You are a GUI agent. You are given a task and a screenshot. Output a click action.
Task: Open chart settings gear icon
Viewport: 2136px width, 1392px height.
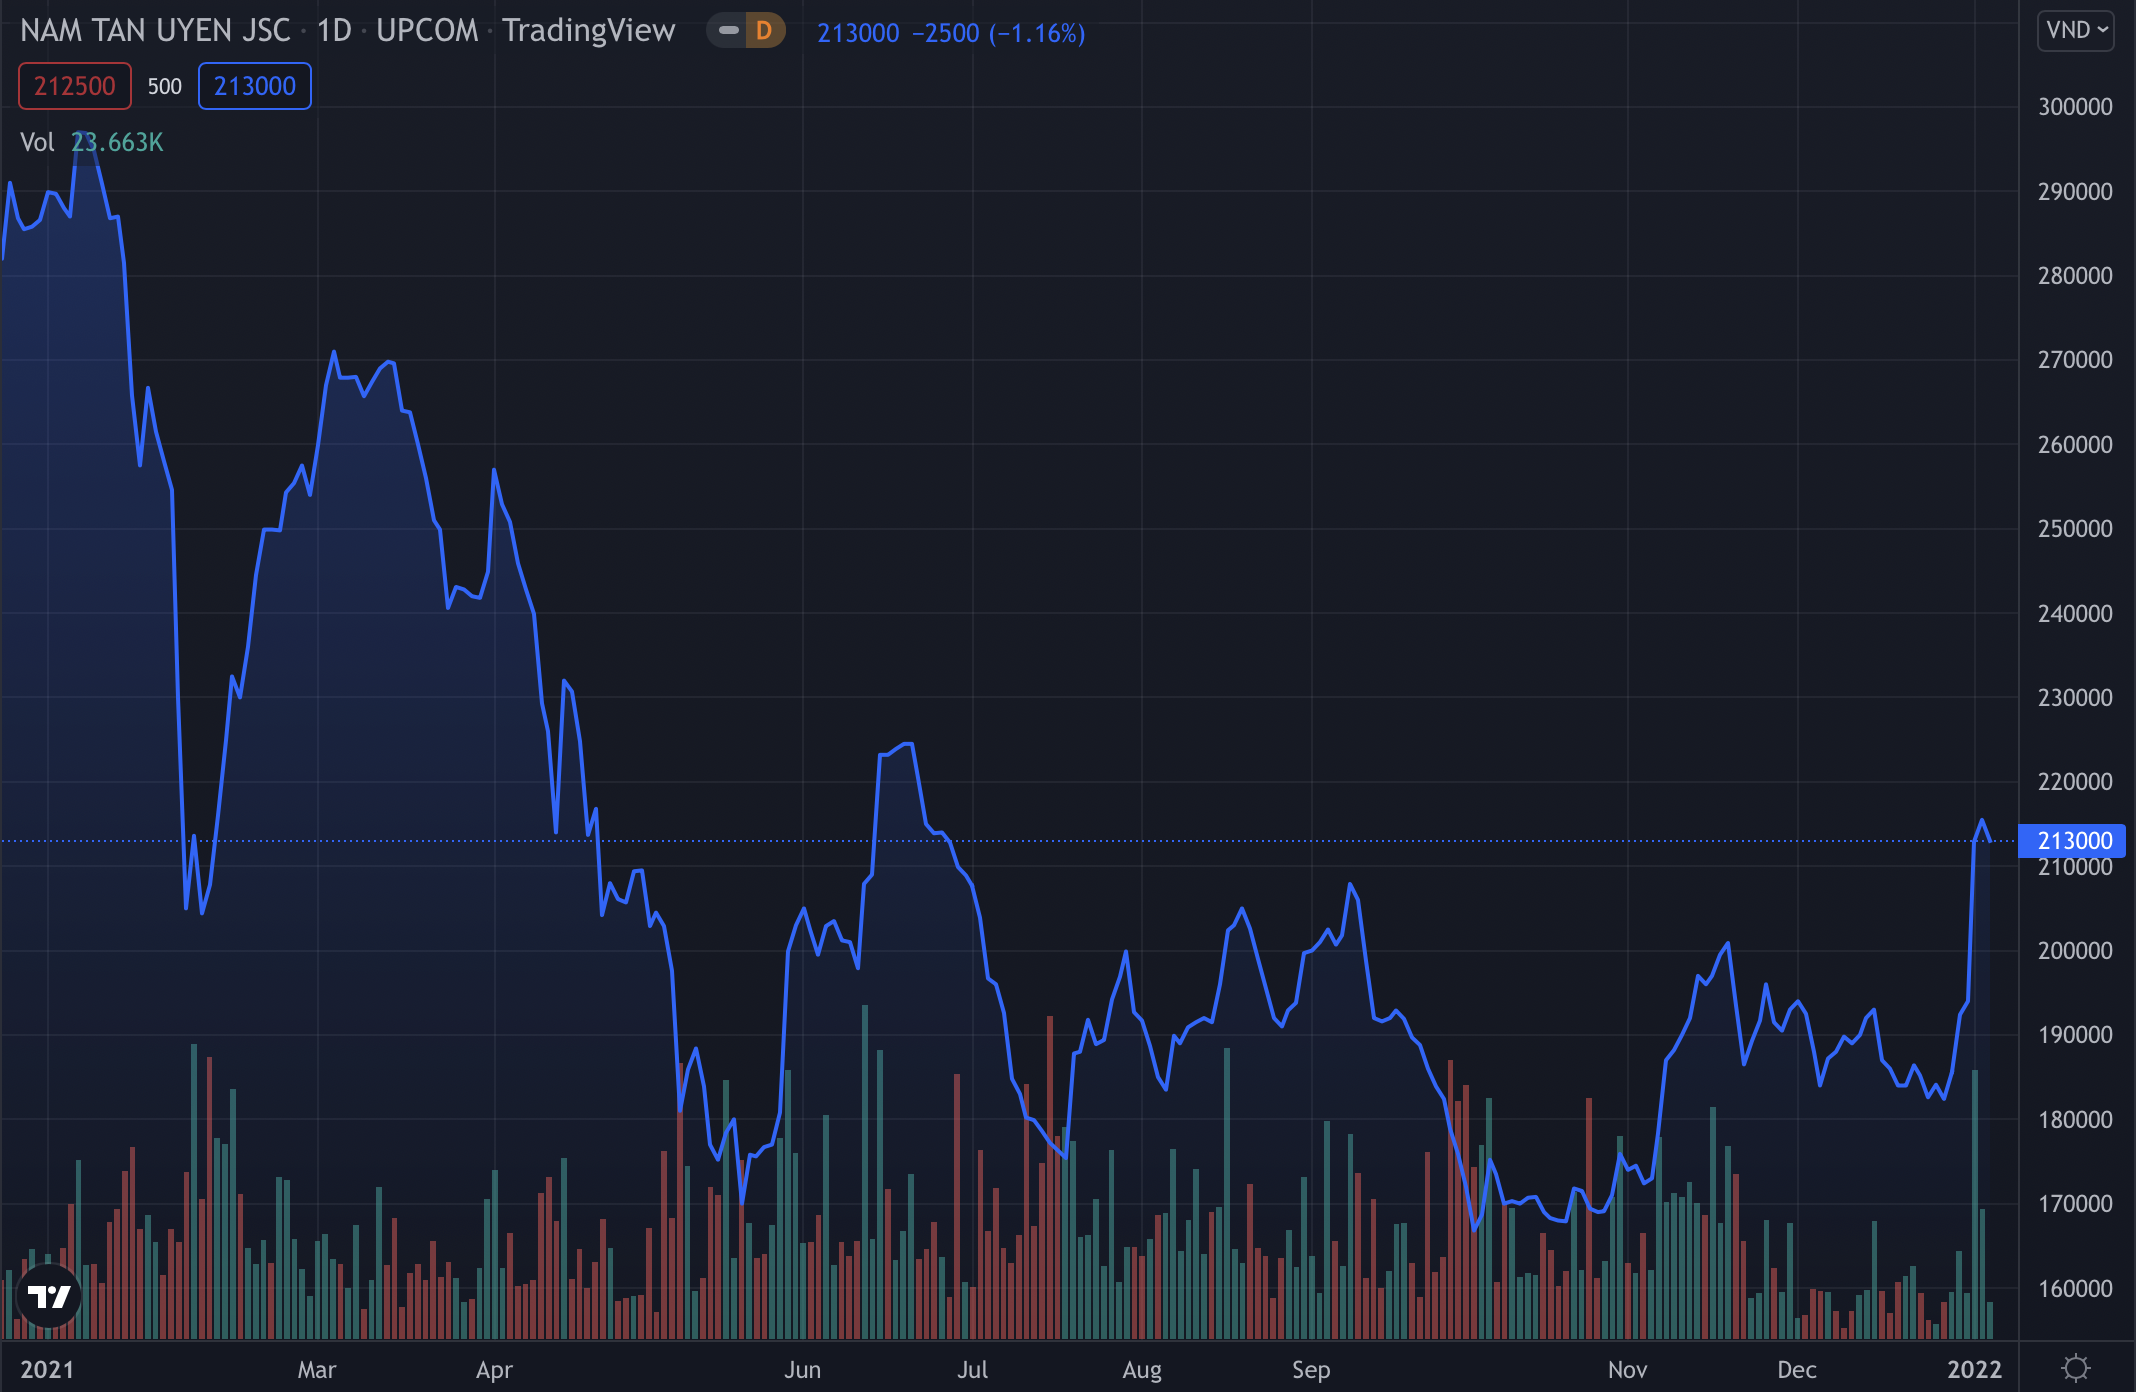coord(2076,1368)
